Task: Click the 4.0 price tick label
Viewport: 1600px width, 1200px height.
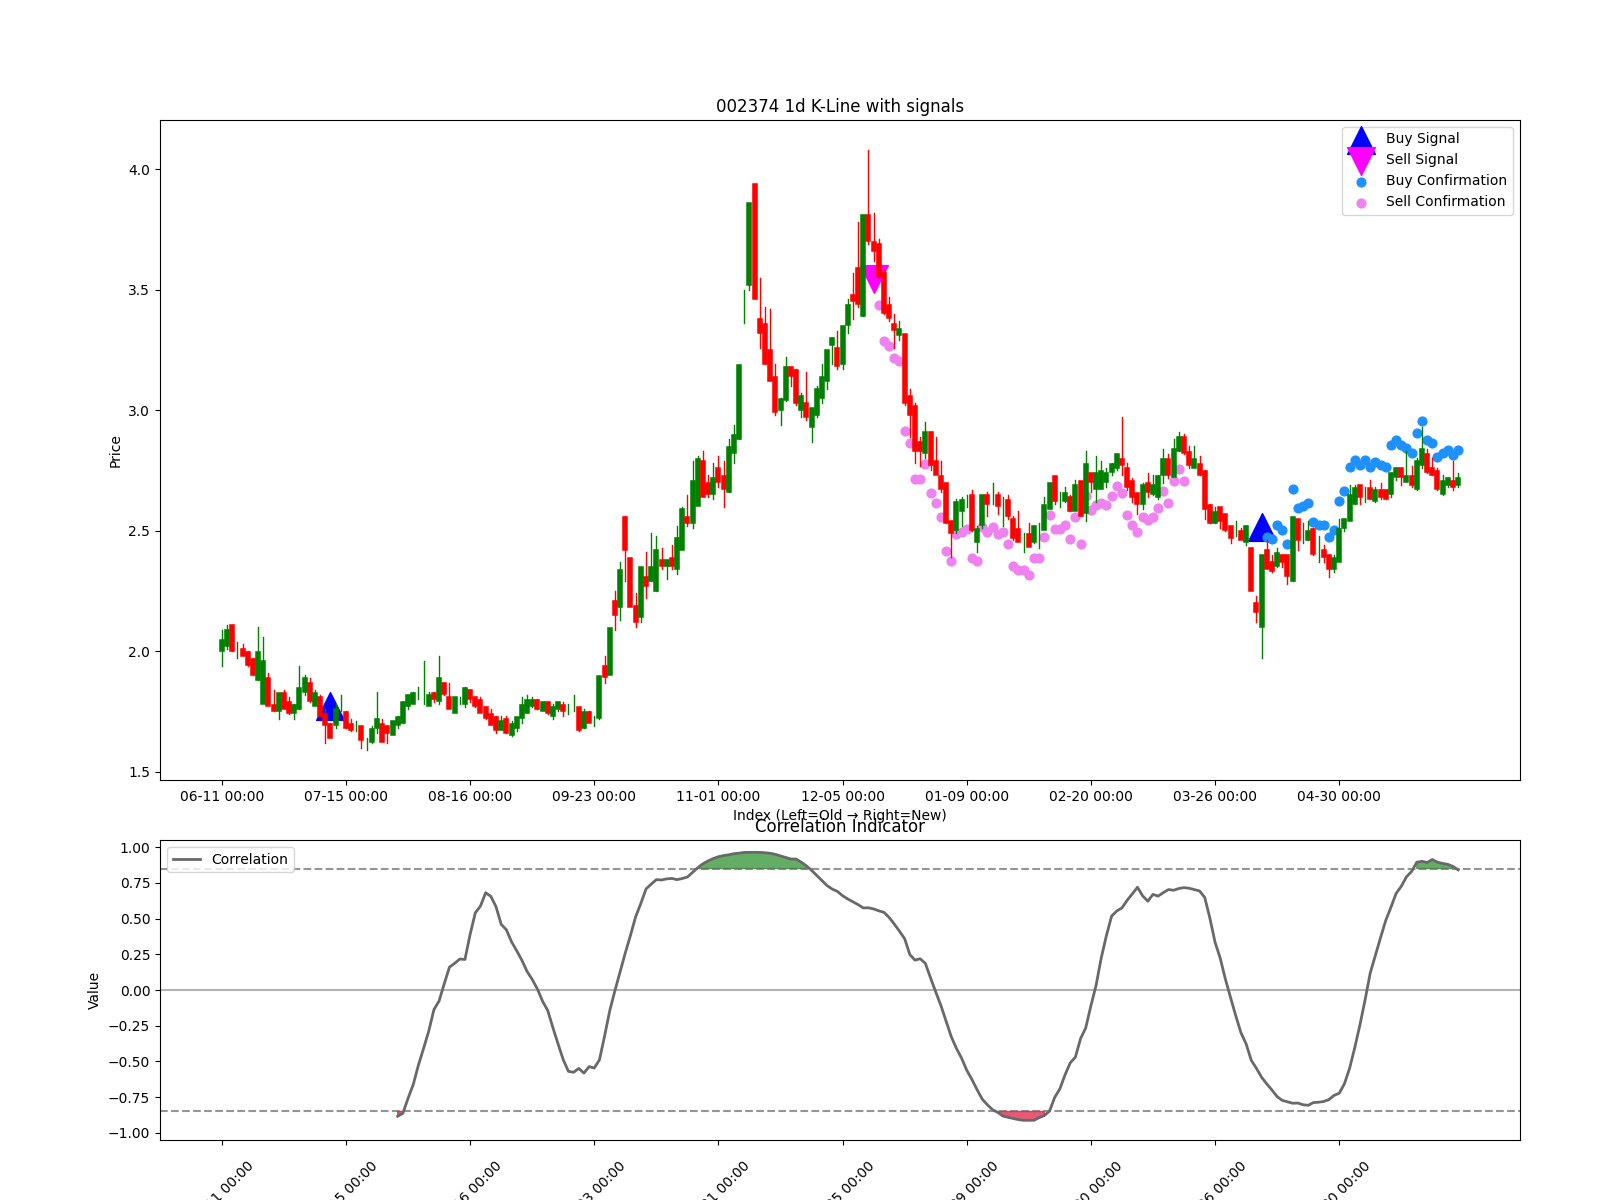Action: coord(139,170)
